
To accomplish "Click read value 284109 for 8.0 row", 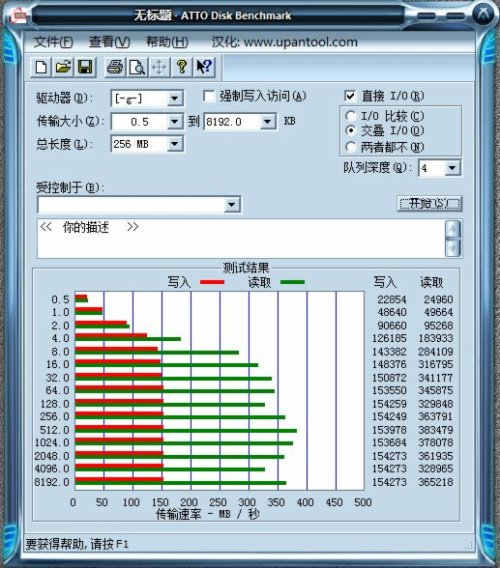I will pos(436,352).
